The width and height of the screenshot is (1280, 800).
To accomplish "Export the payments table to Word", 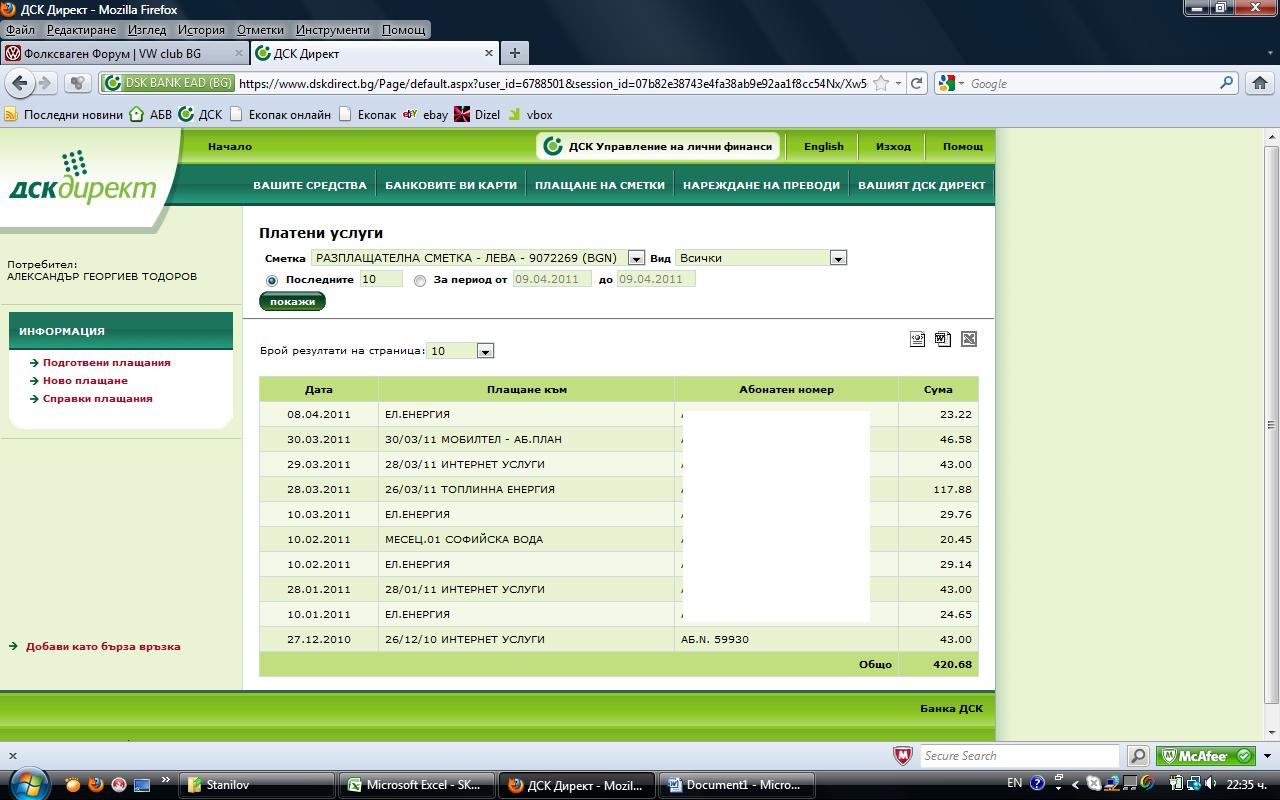I will pyautogui.click(x=943, y=340).
